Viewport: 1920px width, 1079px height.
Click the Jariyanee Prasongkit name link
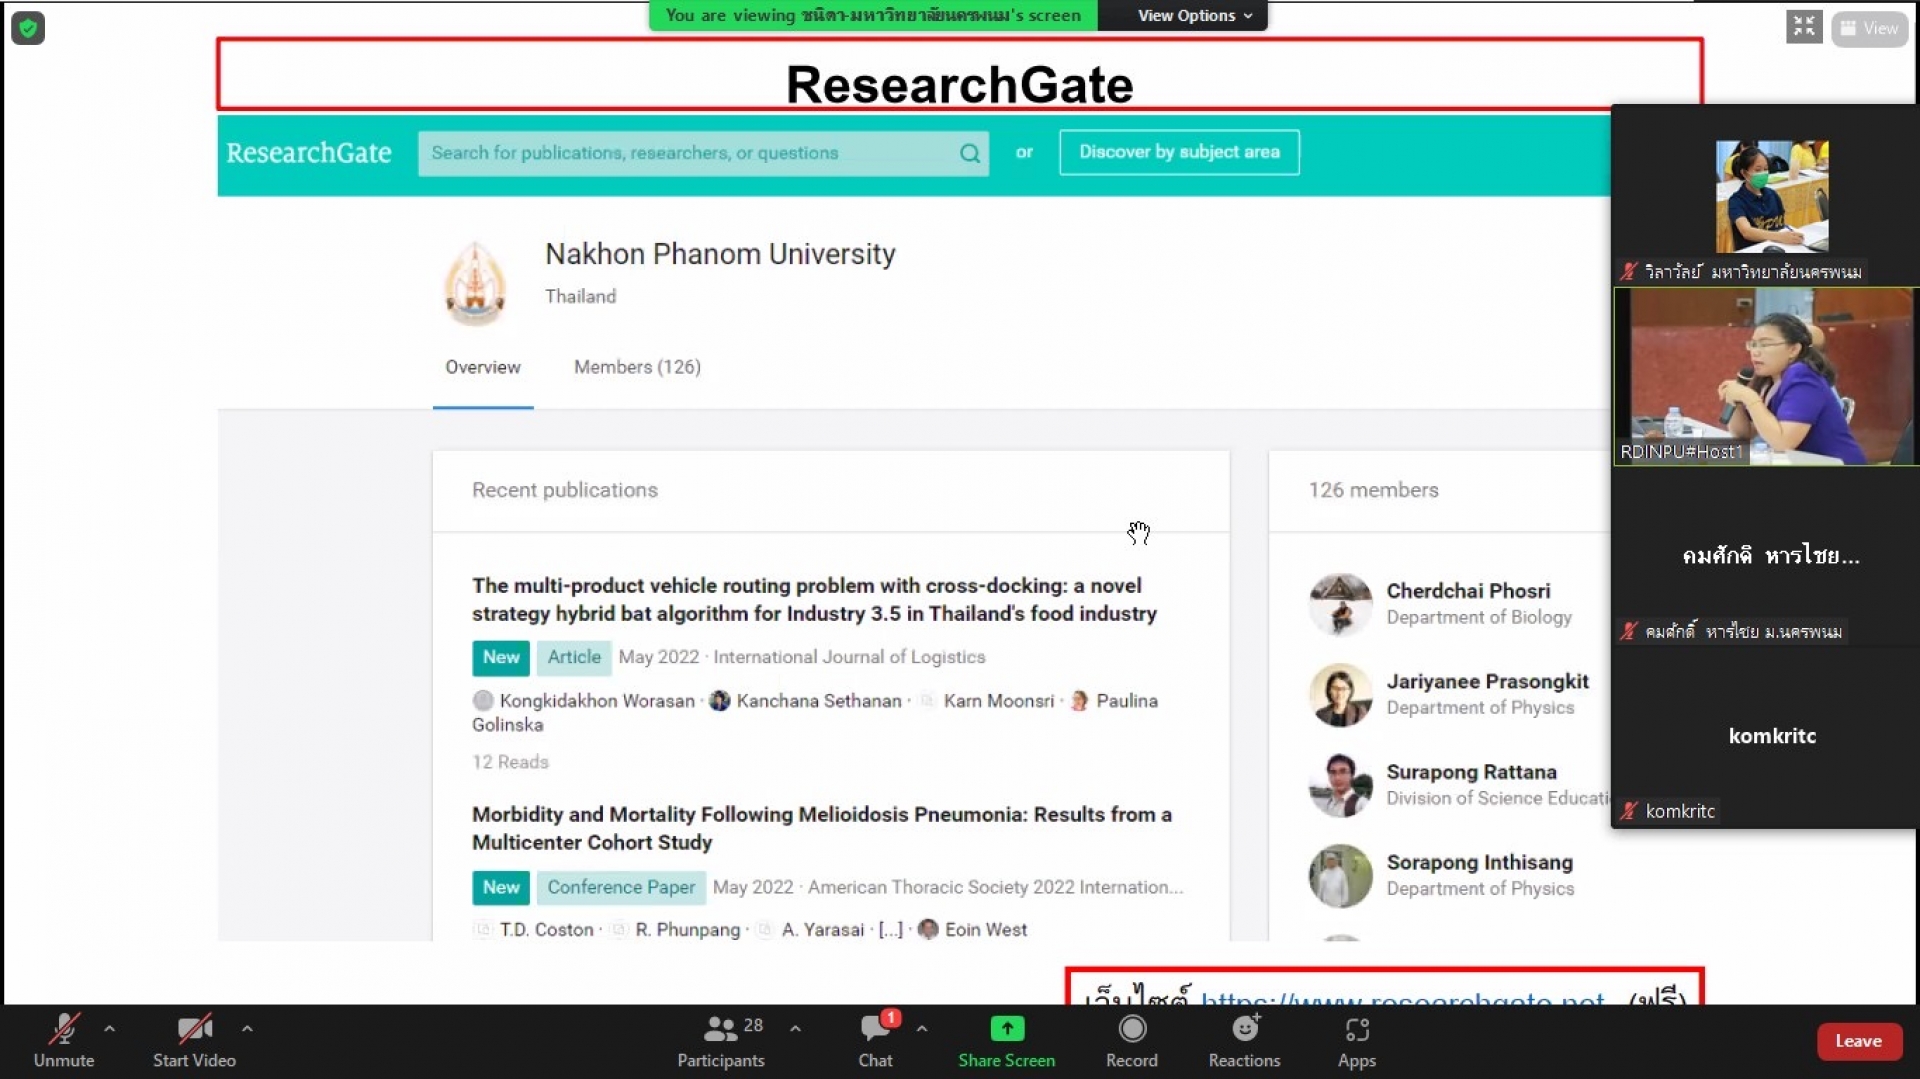point(1487,681)
